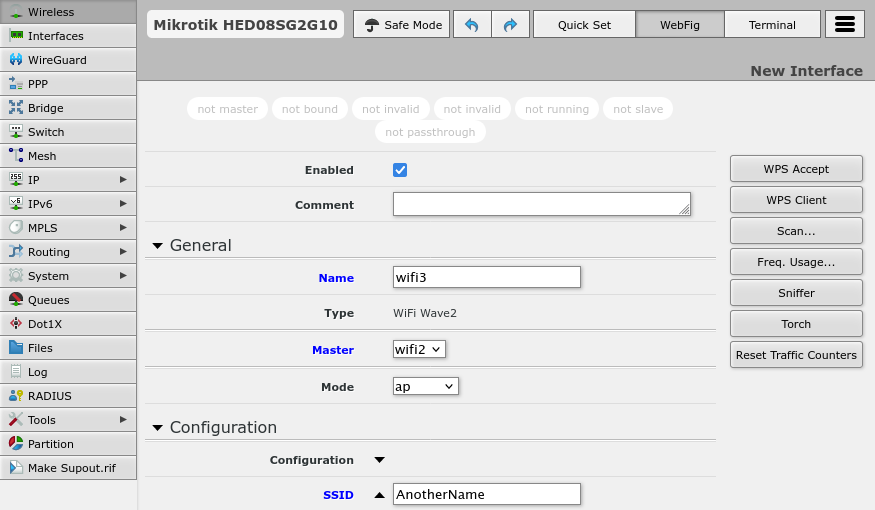The height and width of the screenshot is (510, 875).
Task: Click the redo arrow icon in toolbar
Action: [x=510, y=25]
